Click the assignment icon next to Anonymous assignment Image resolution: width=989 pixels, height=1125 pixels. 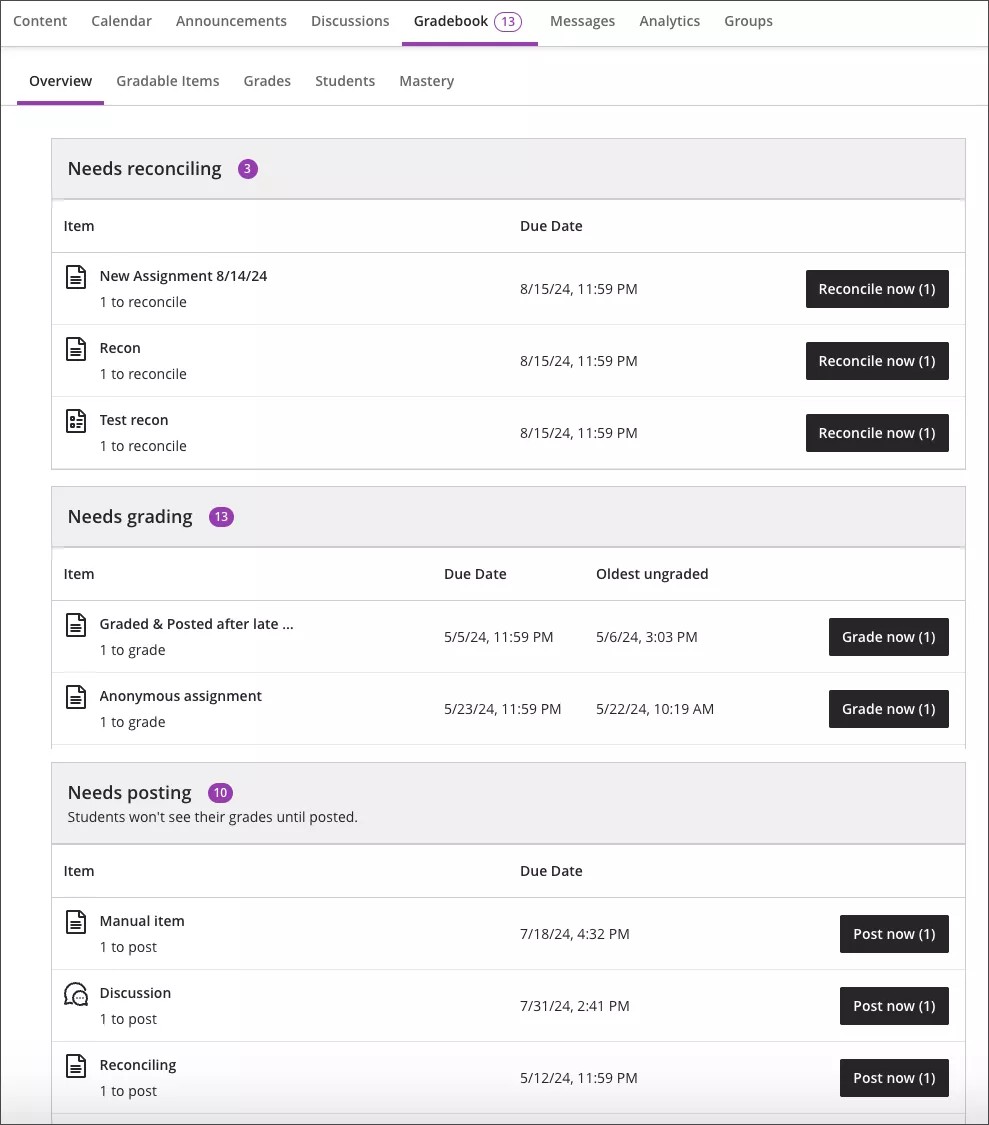tap(76, 697)
